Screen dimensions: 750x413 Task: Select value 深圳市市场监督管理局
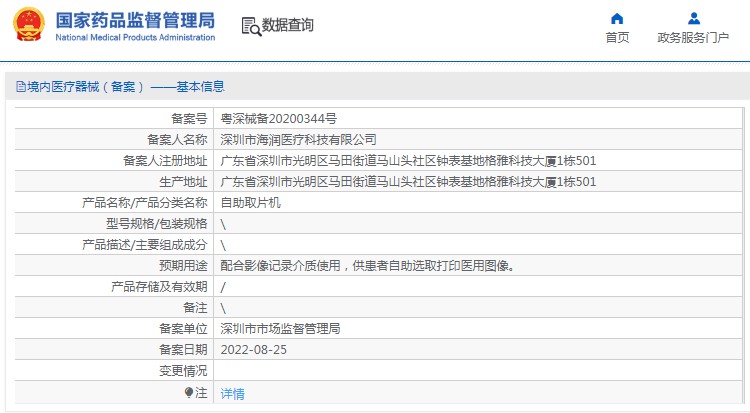click(x=280, y=329)
